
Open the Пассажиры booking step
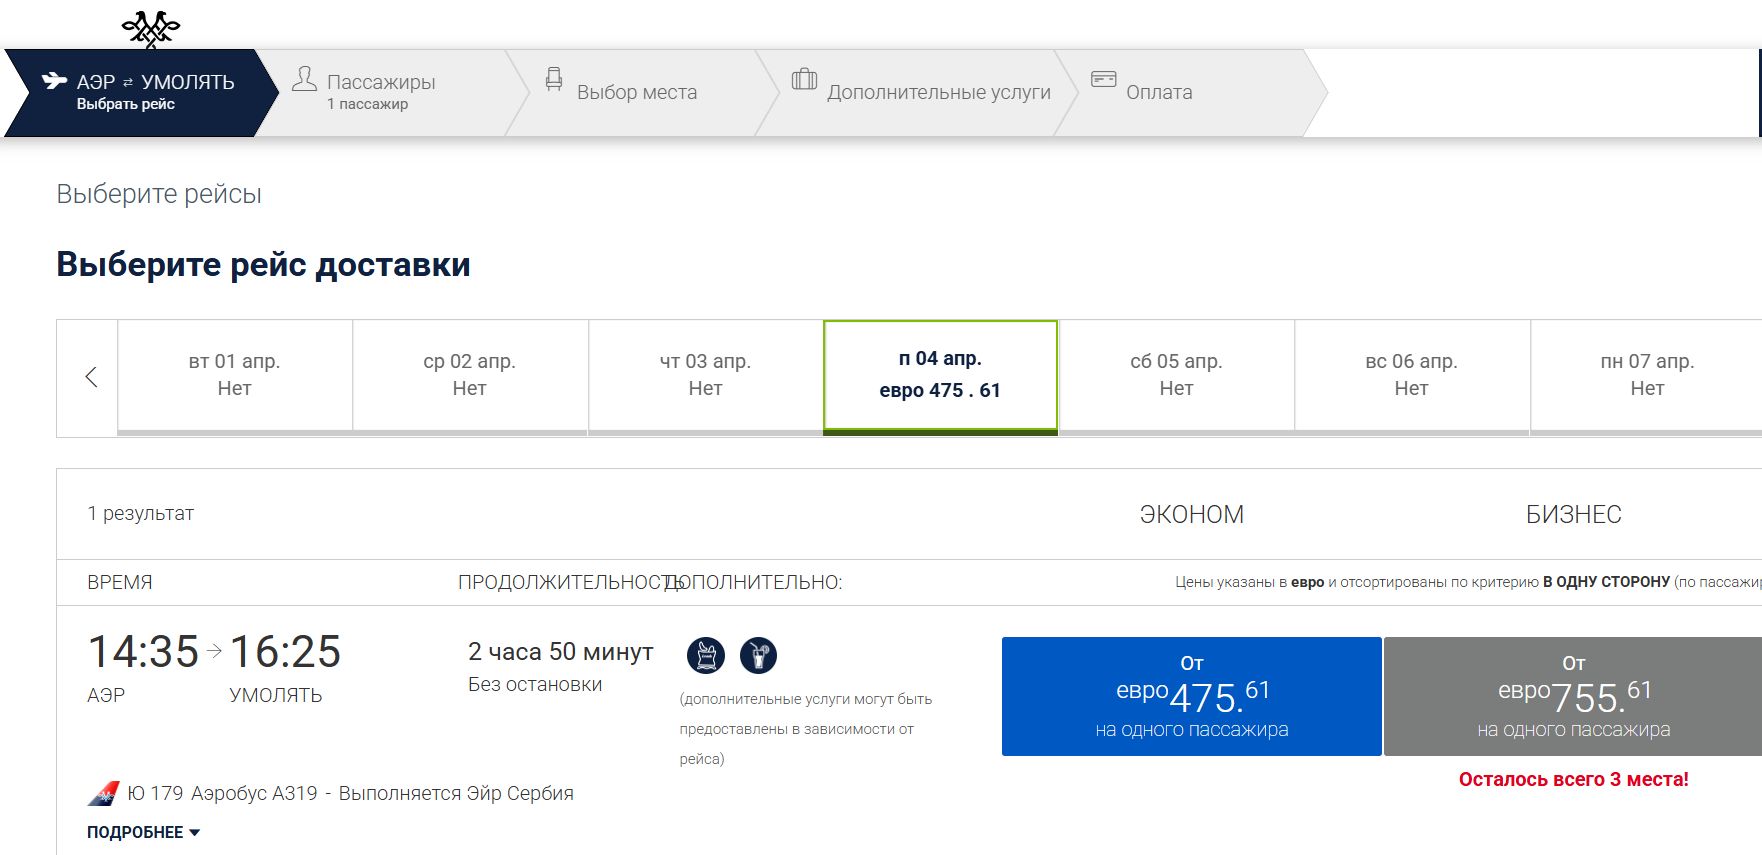pos(381,91)
